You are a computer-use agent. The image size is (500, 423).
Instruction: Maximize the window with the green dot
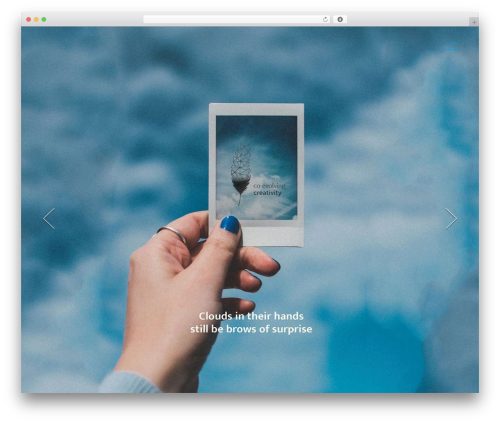(44, 20)
